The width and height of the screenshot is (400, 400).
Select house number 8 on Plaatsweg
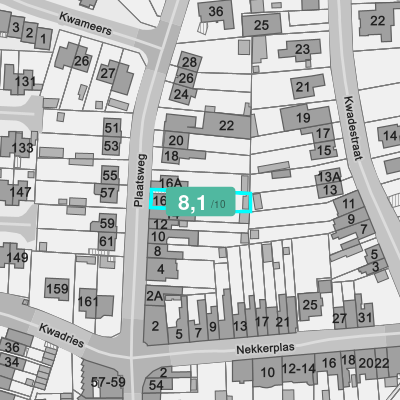click(x=157, y=251)
